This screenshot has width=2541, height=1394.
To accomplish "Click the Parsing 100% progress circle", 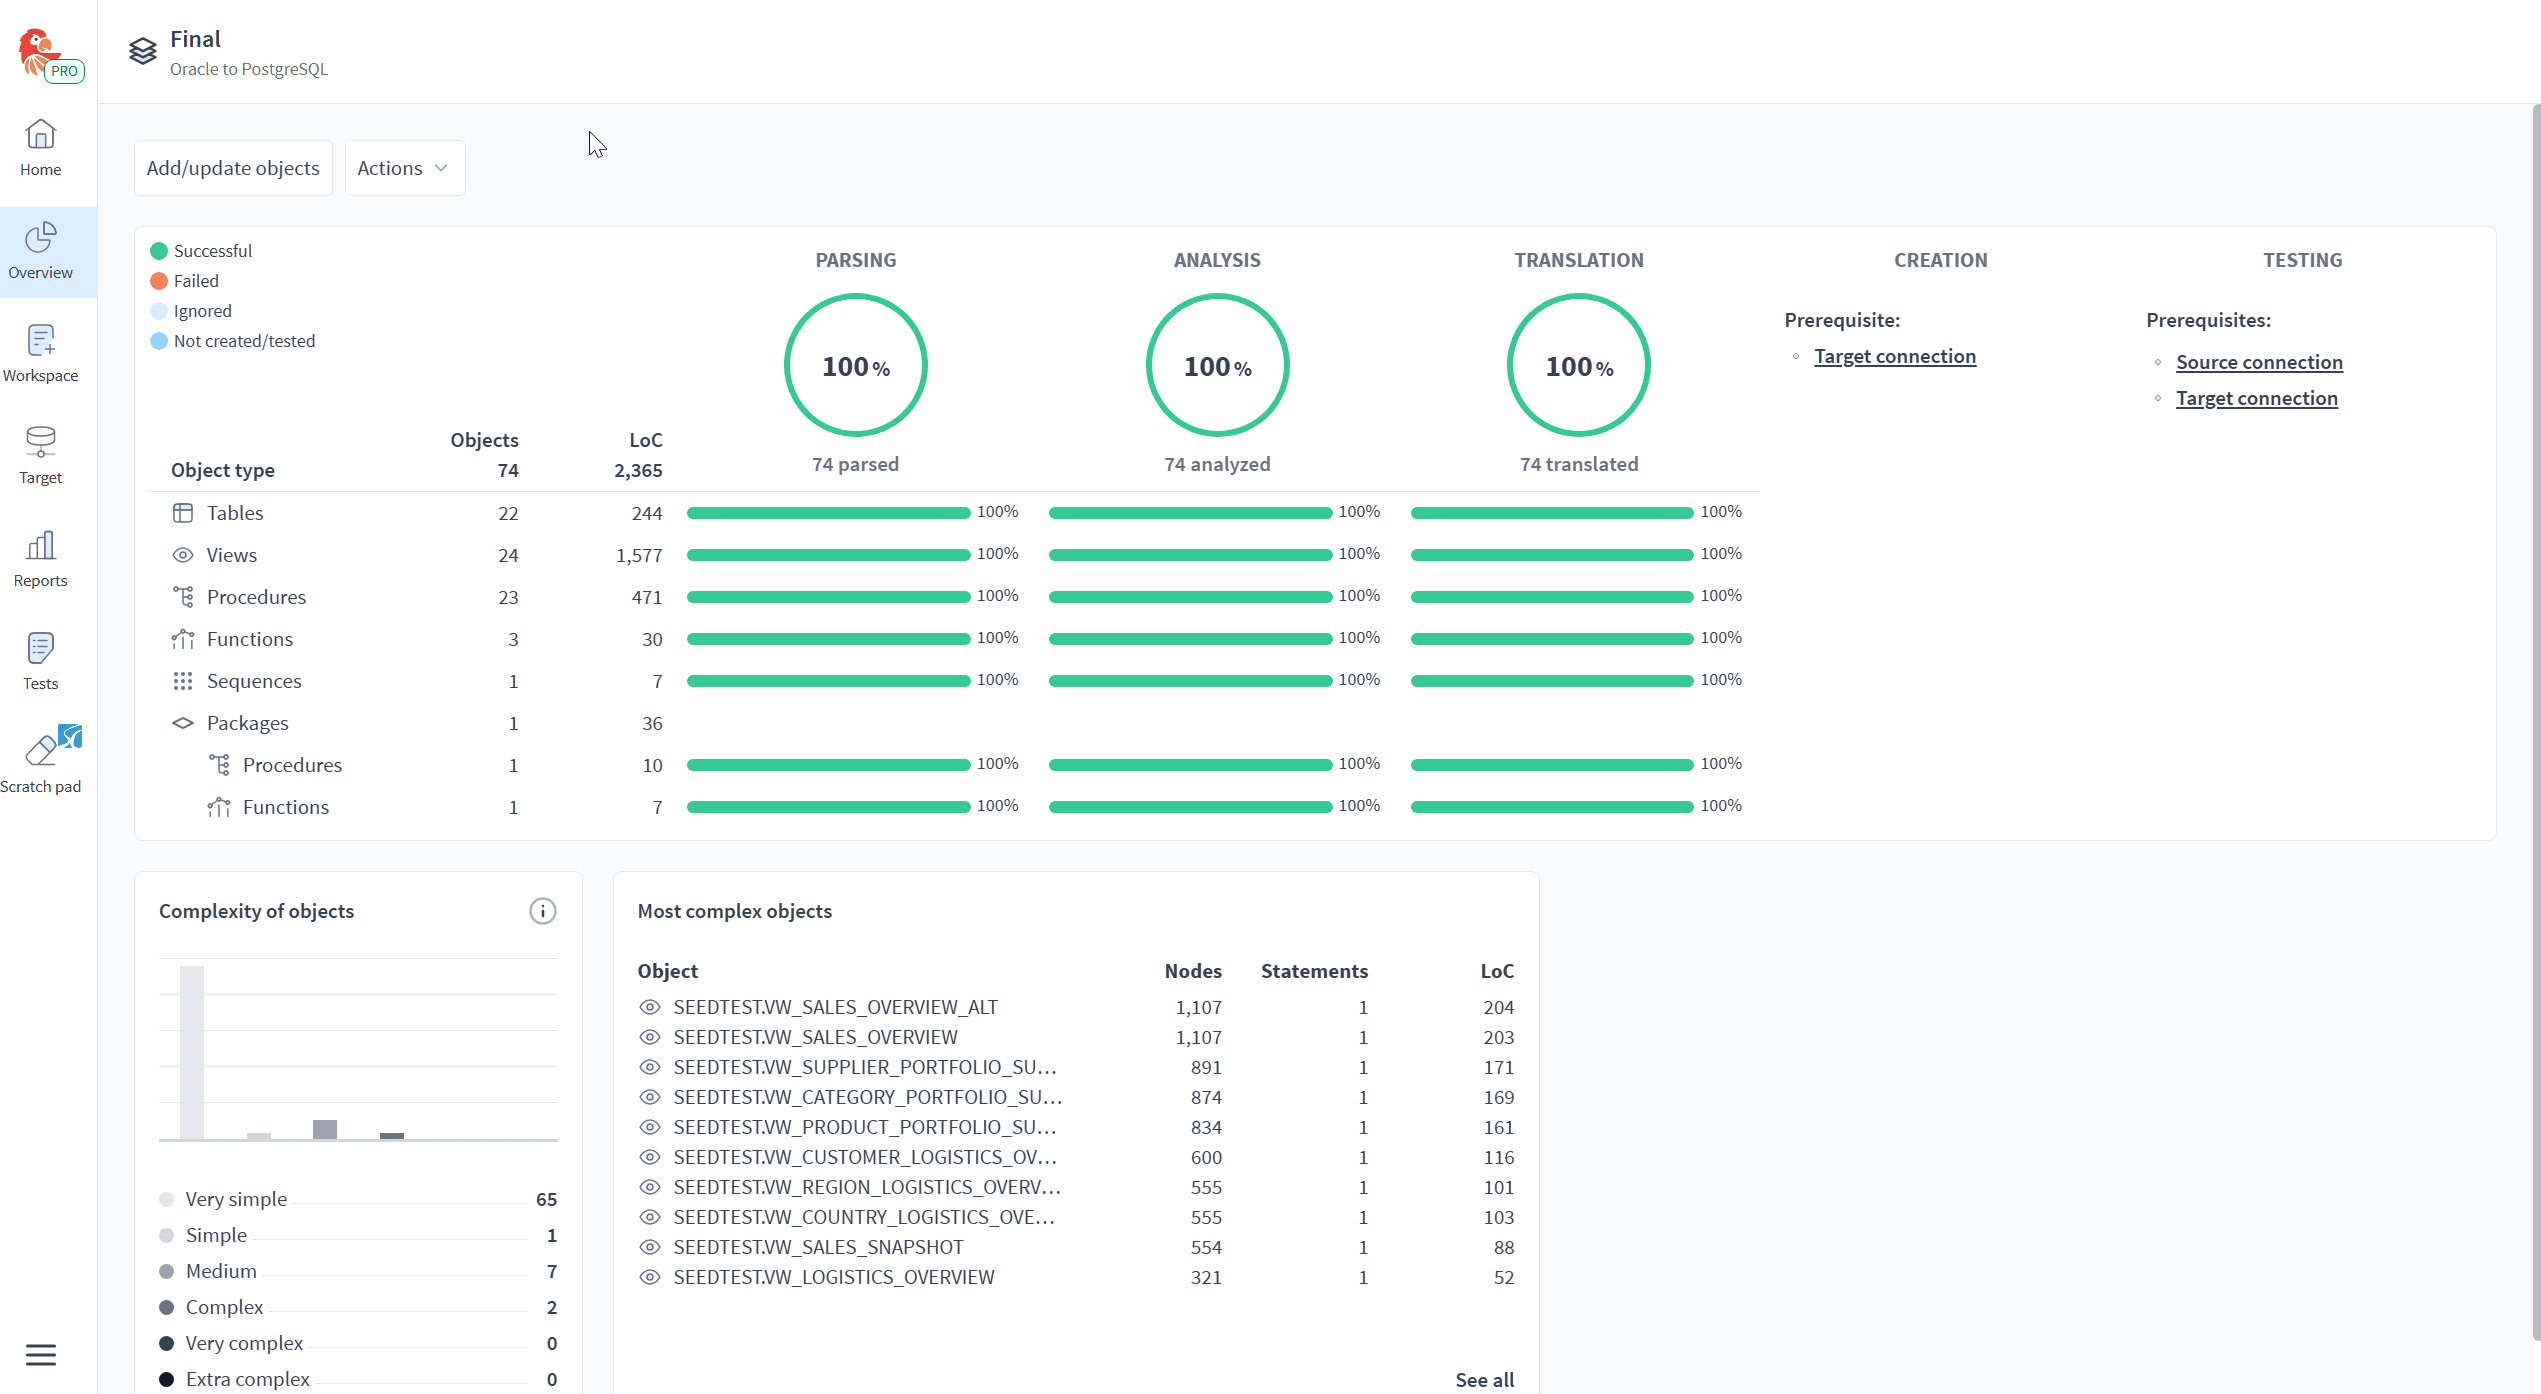I will 856,365.
